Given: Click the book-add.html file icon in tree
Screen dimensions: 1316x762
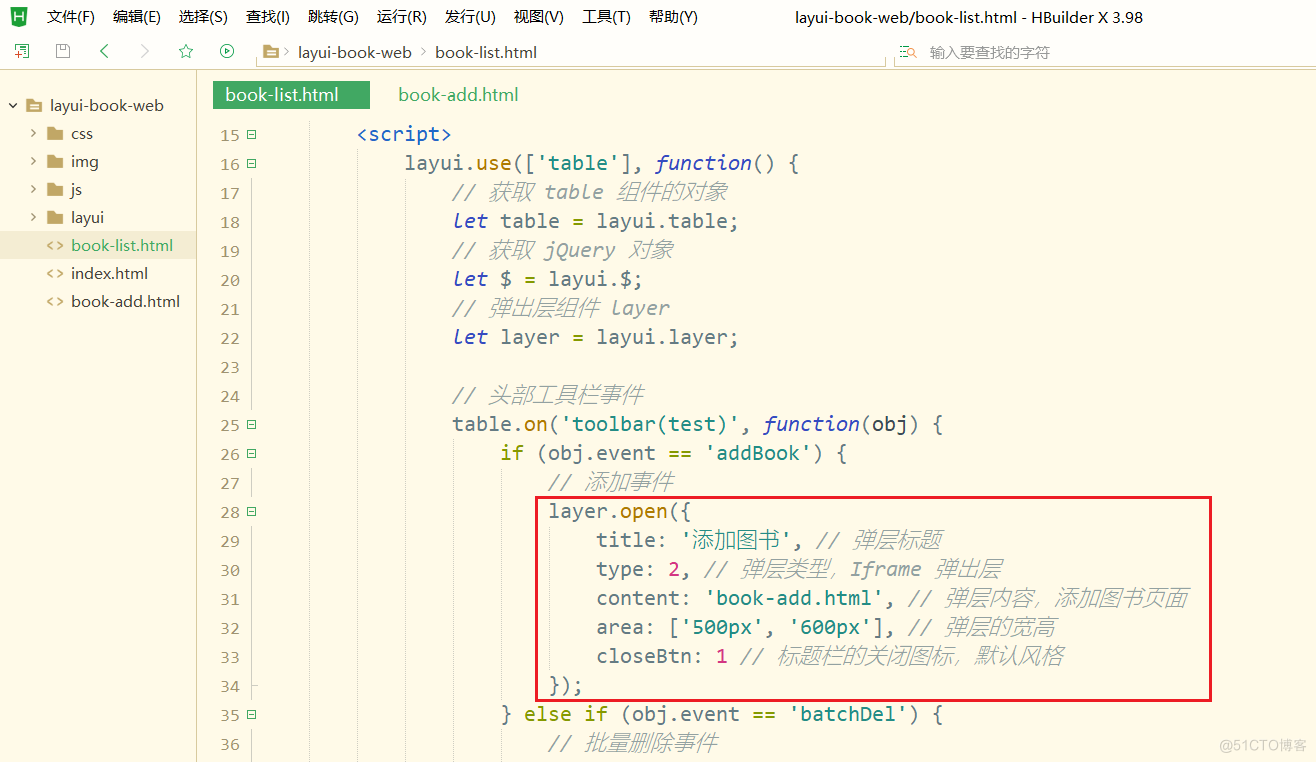Looking at the screenshot, I should 55,301.
